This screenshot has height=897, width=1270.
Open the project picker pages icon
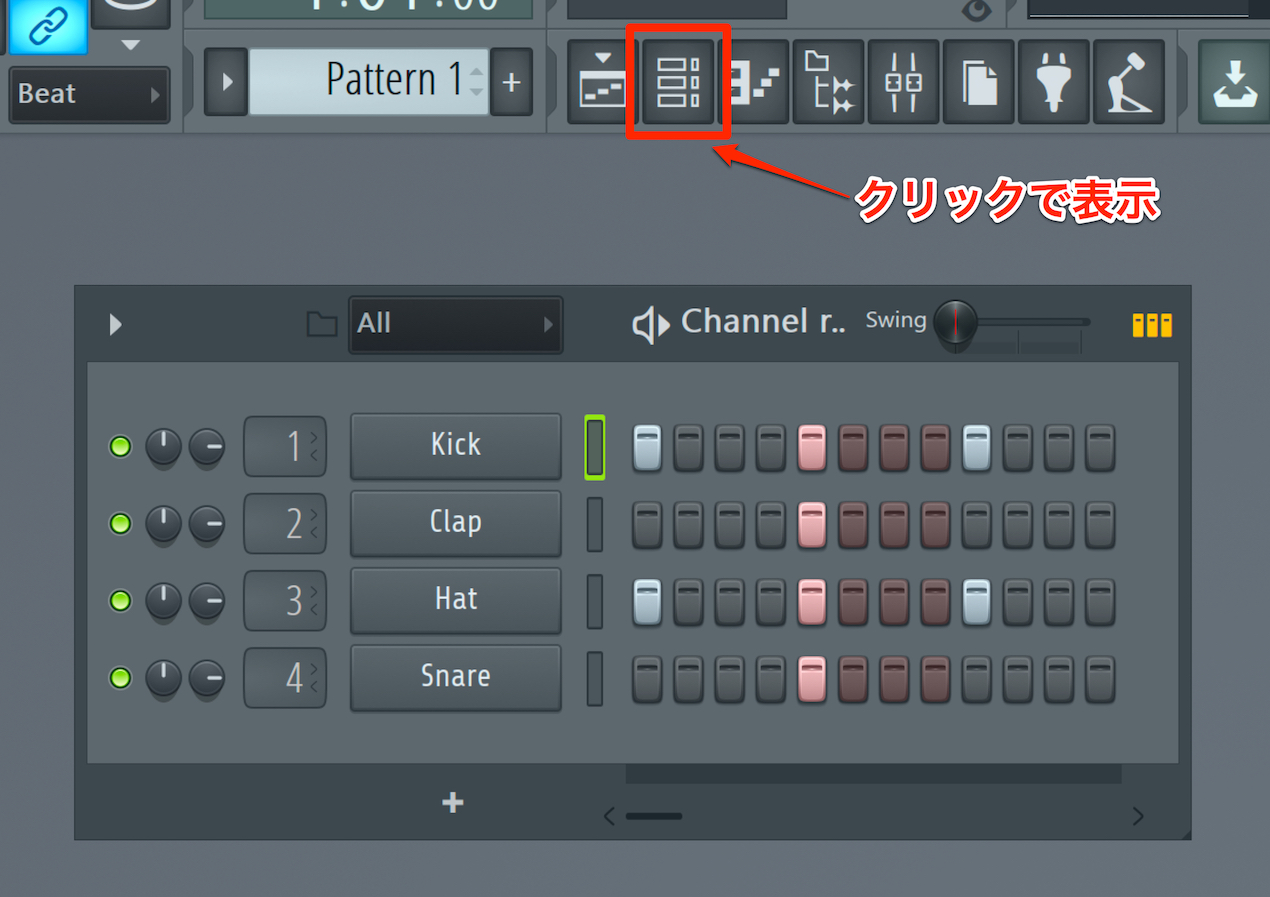pyautogui.click(x=979, y=82)
